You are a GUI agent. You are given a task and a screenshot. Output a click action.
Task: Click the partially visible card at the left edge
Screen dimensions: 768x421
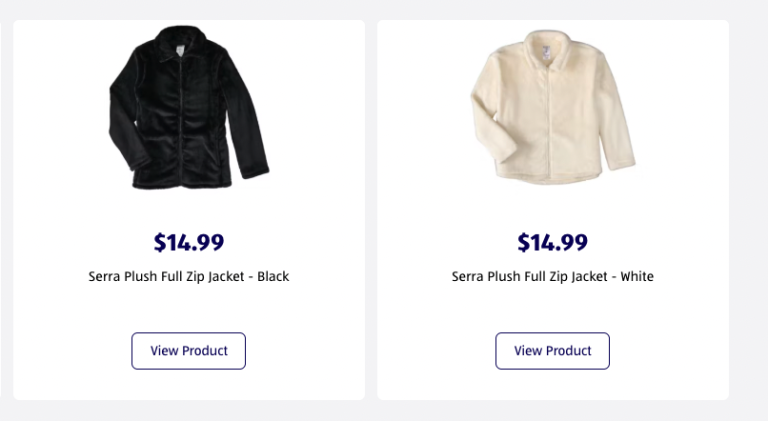coord(0,210)
